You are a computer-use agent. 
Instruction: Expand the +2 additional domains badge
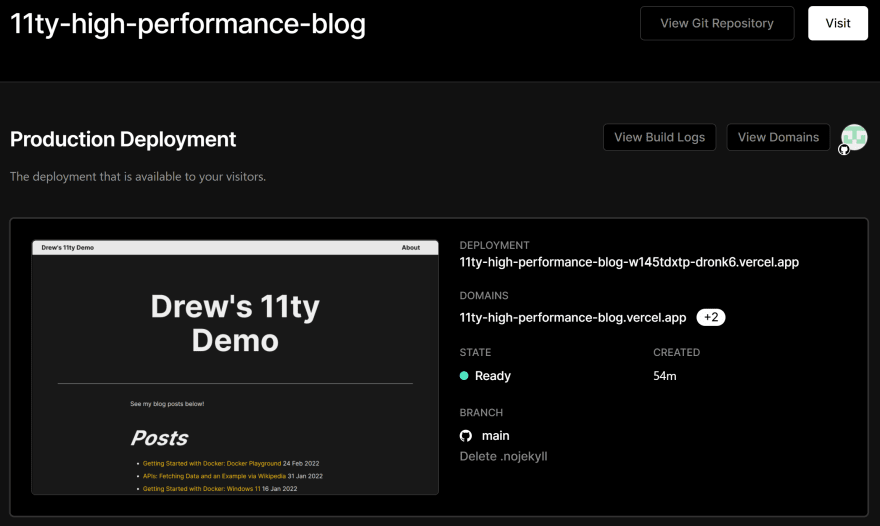[711, 317]
